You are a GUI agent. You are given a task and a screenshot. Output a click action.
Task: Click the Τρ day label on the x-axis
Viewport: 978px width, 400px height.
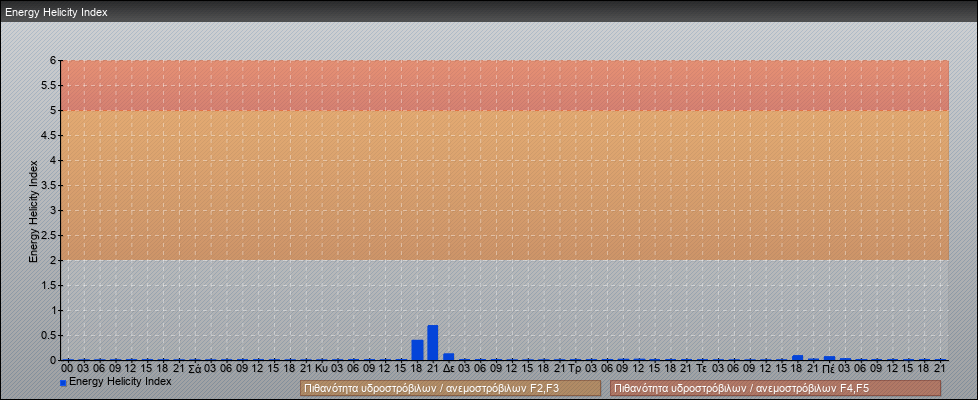click(575, 368)
